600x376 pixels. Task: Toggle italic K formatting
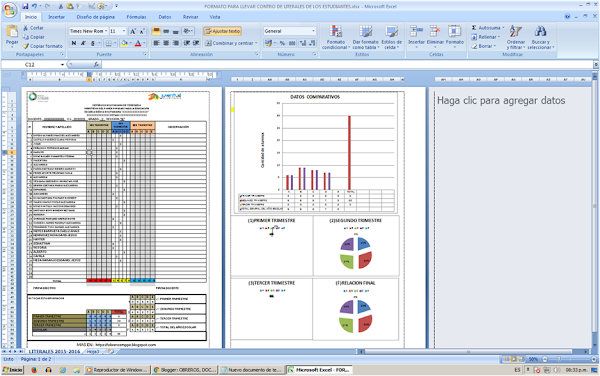(x=83, y=43)
